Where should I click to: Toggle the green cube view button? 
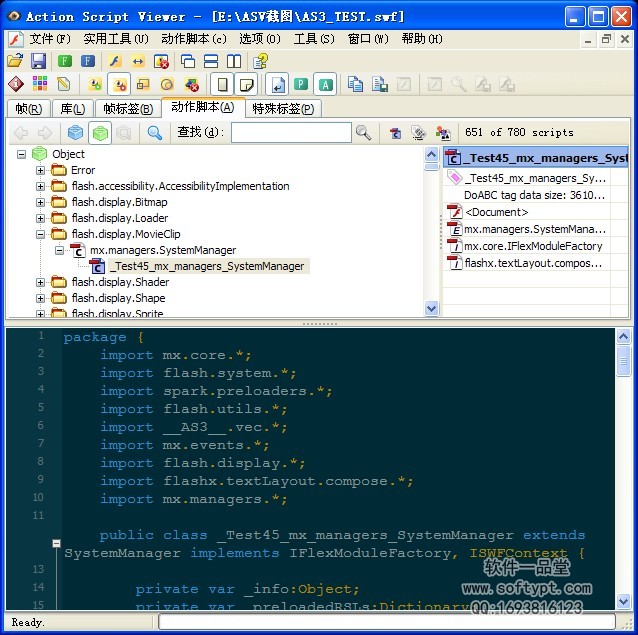pyautogui.click(x=100, y=133)
